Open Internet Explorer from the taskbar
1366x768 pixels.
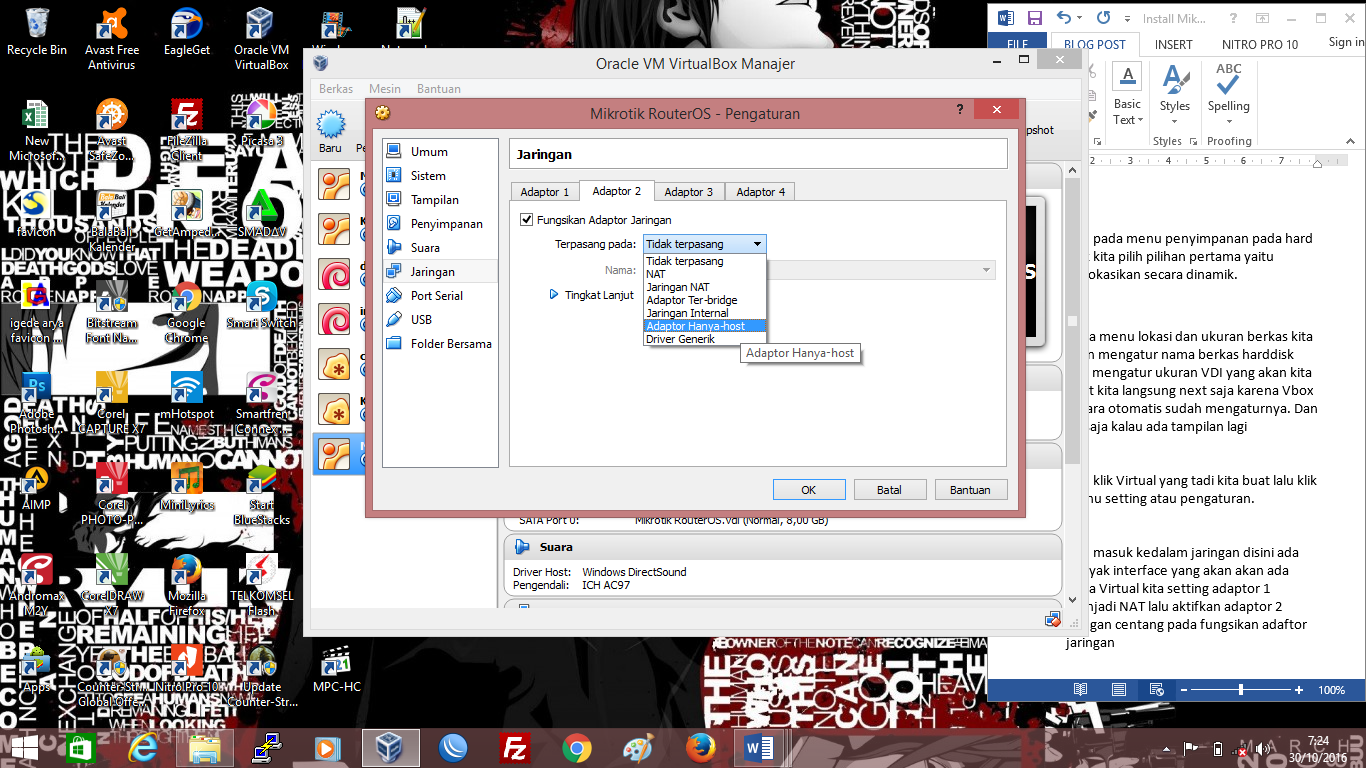[143, 748]
